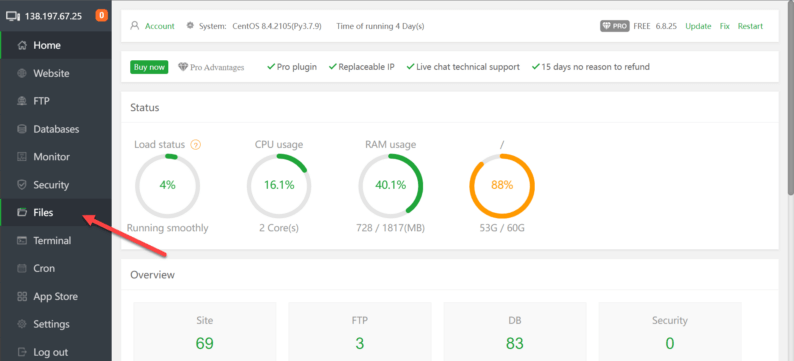Click the Update link
Image resolution: width=794 pixels, height=361 pixels.
(698, 26)
